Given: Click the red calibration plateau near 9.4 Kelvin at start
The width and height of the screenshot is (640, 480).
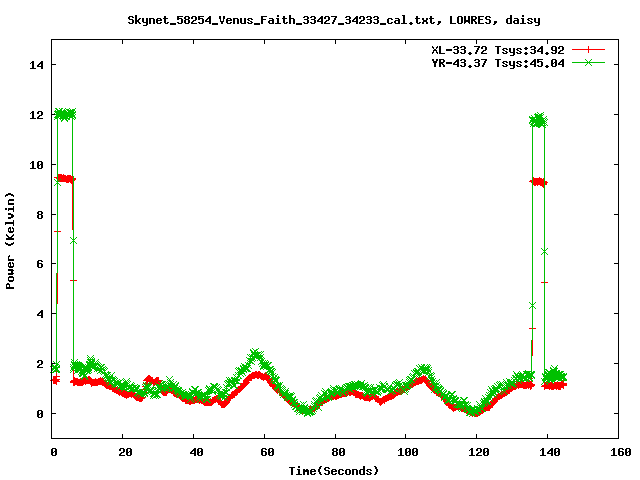Looking at the screenshot, I should pyautogui.click(x=65, y=179).
